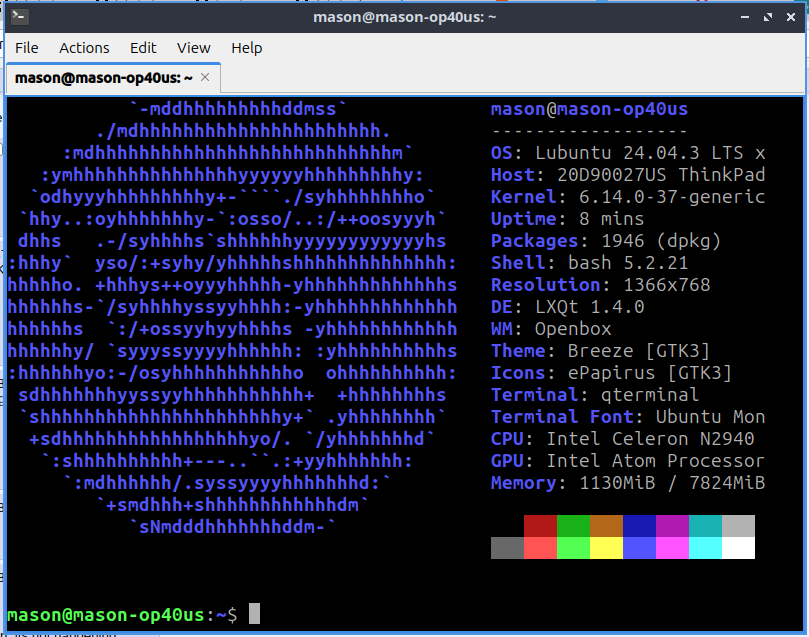The height and width of the screenshot is (637, 809).
Task: Click the 'CPU: Intel Celeron N2940' line
Action: (622, 439)
